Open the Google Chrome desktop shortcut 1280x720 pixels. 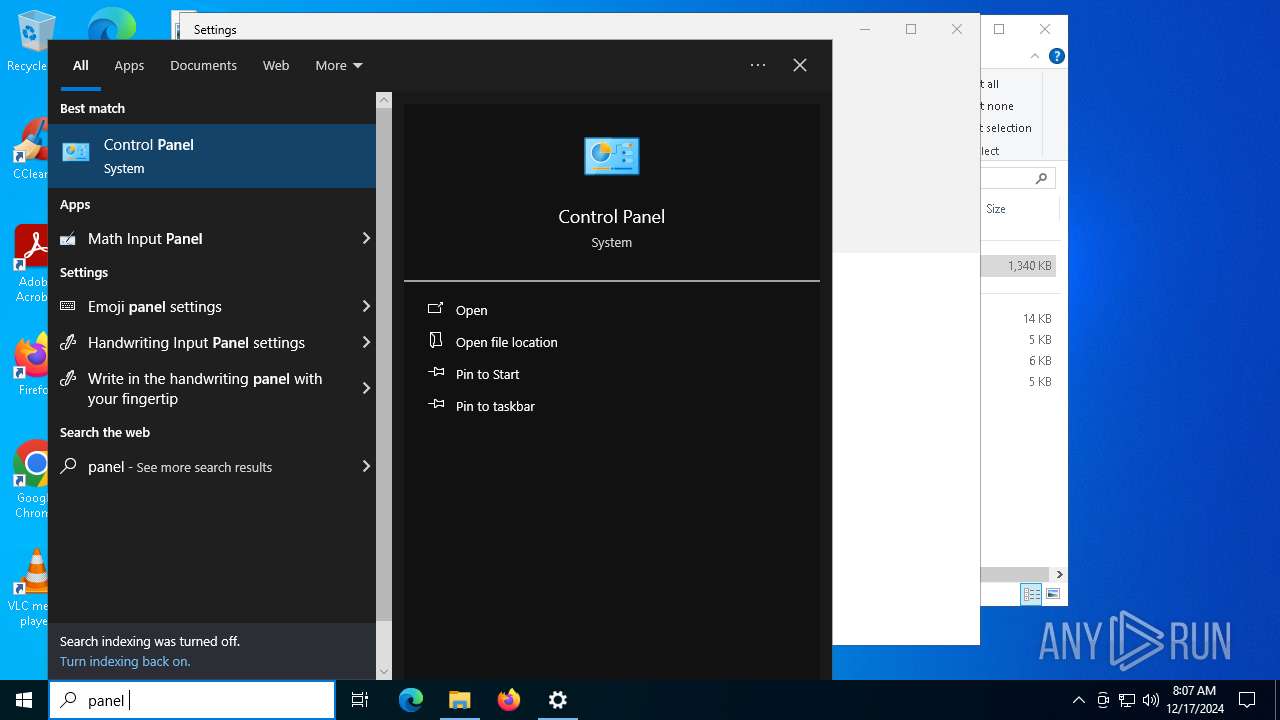[30, 480]
